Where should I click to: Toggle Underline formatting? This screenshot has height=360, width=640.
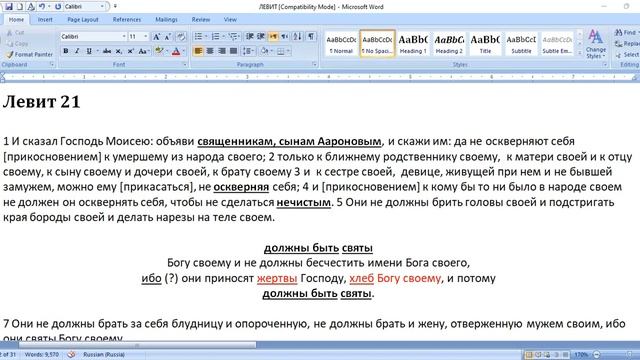coord(89,51)
